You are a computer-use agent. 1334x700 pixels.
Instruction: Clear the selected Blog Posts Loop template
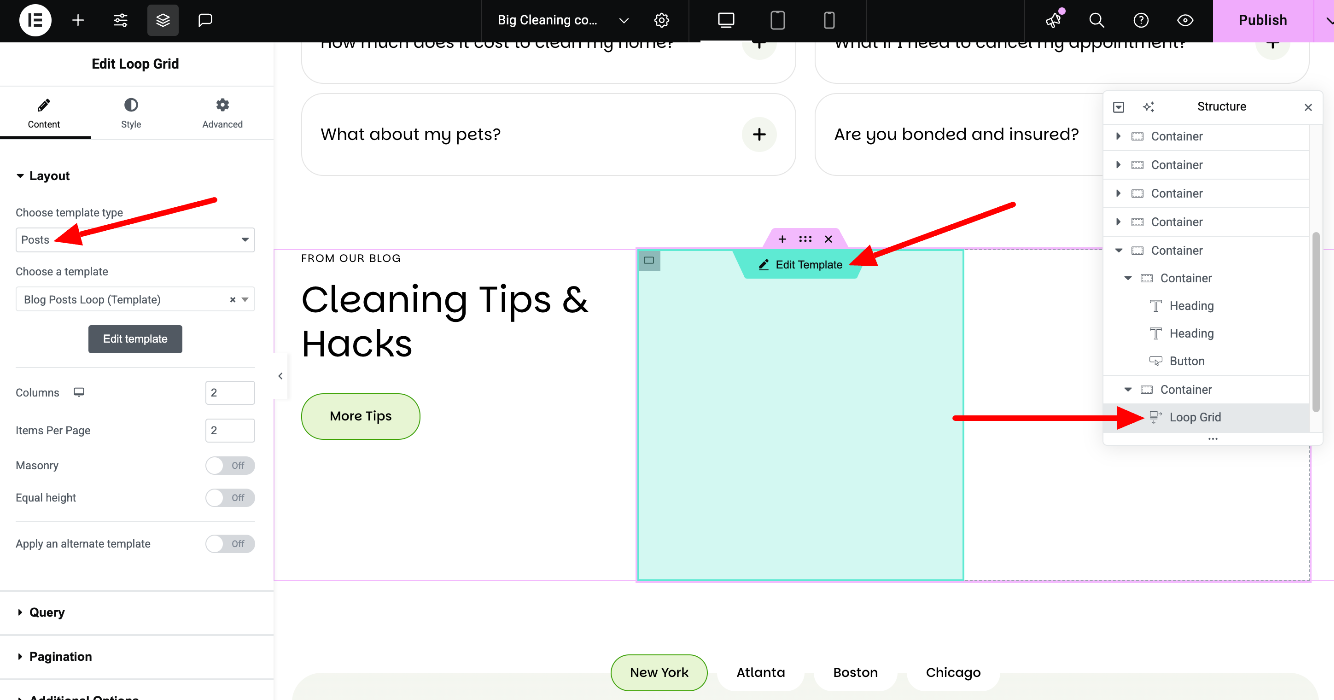pos(232,300)
